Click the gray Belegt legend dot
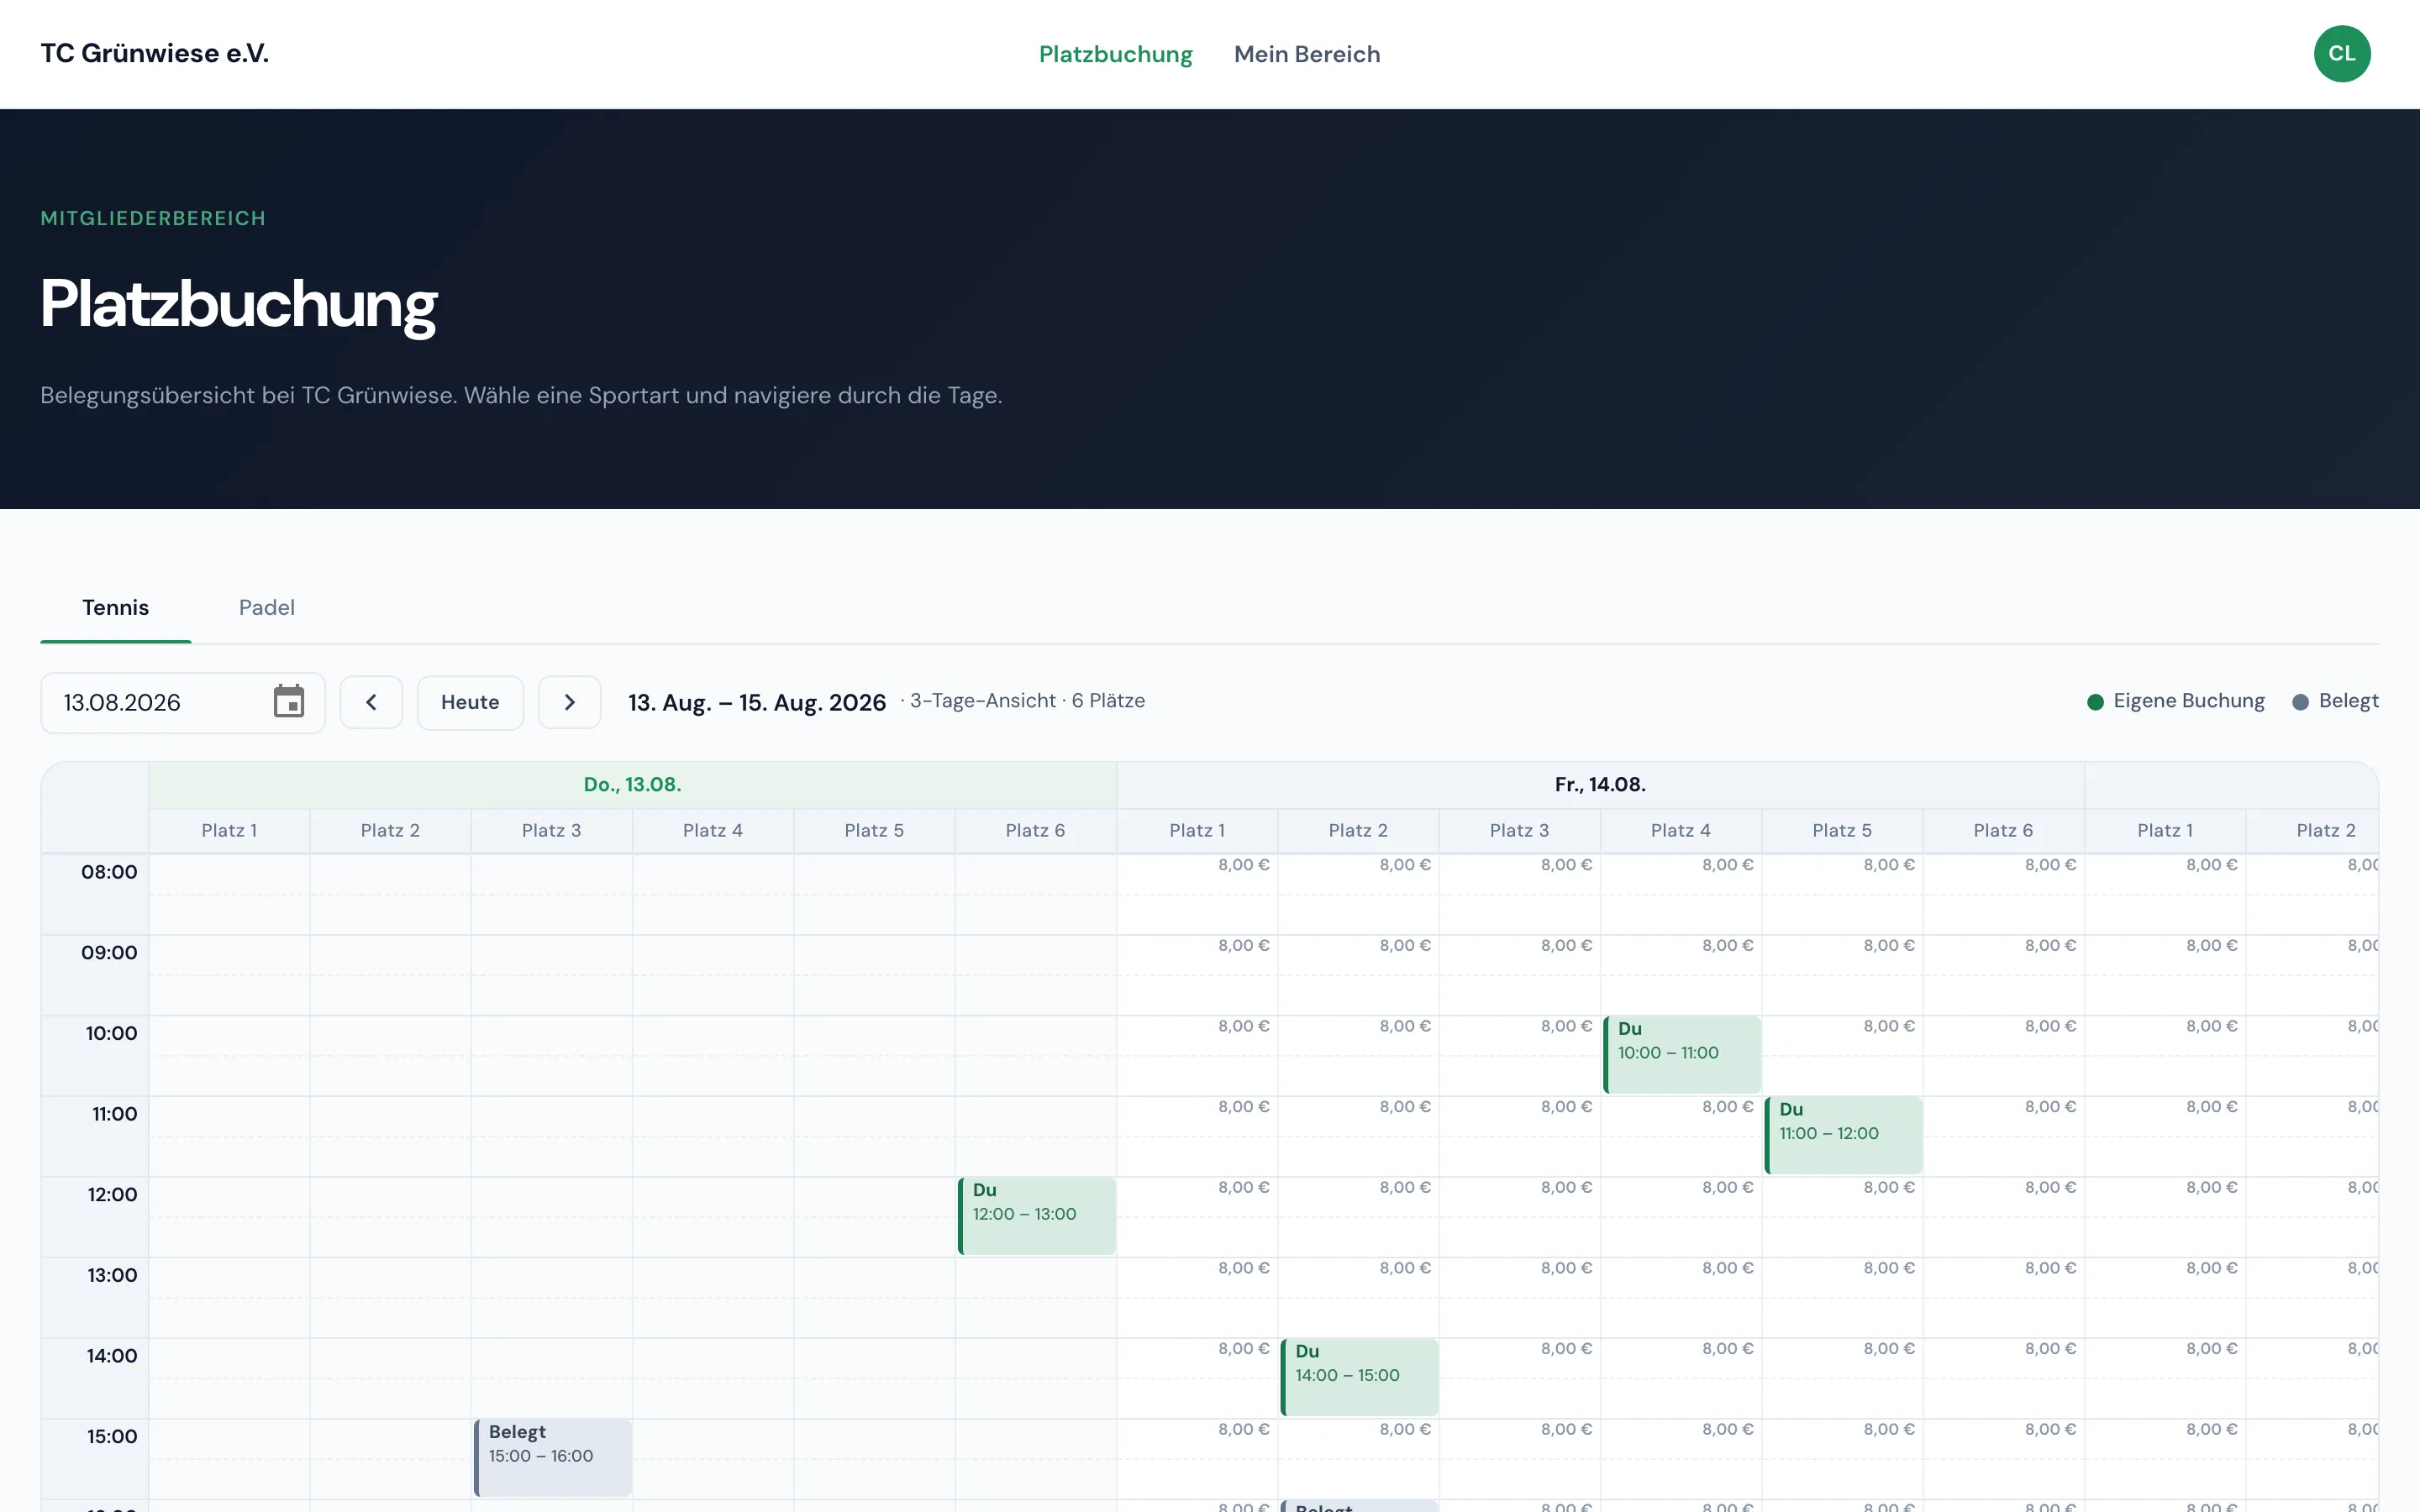 pos(2300,702)
